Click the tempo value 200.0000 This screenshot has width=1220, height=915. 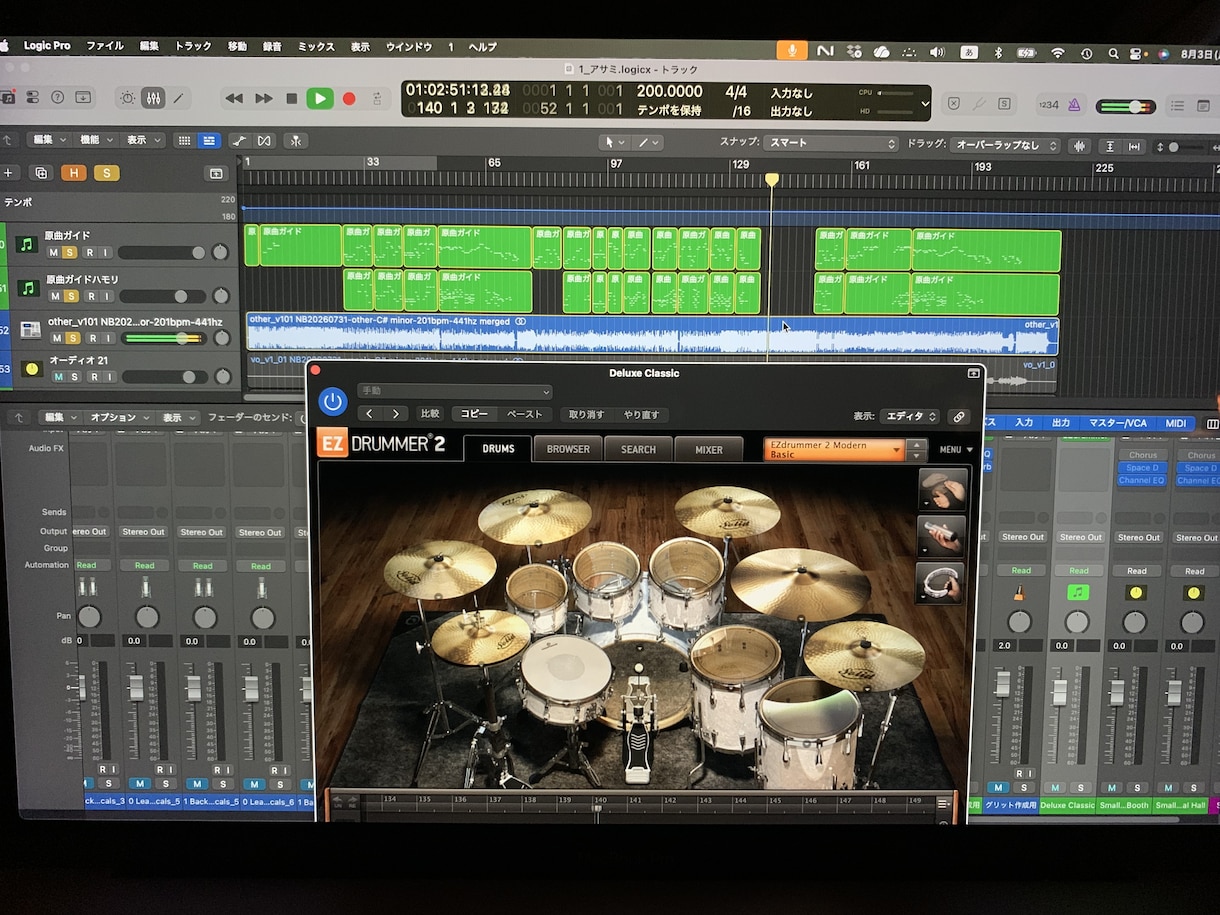pos(669,91)
